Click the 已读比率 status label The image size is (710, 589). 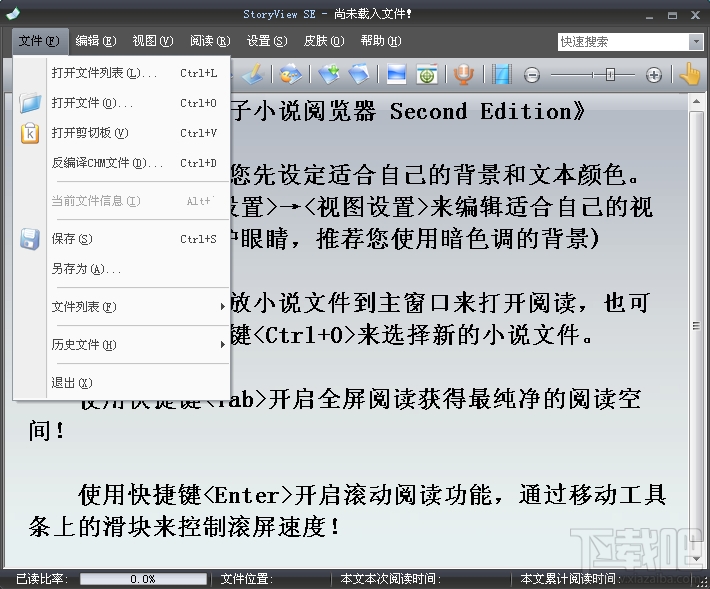click(x=42, y=579)
